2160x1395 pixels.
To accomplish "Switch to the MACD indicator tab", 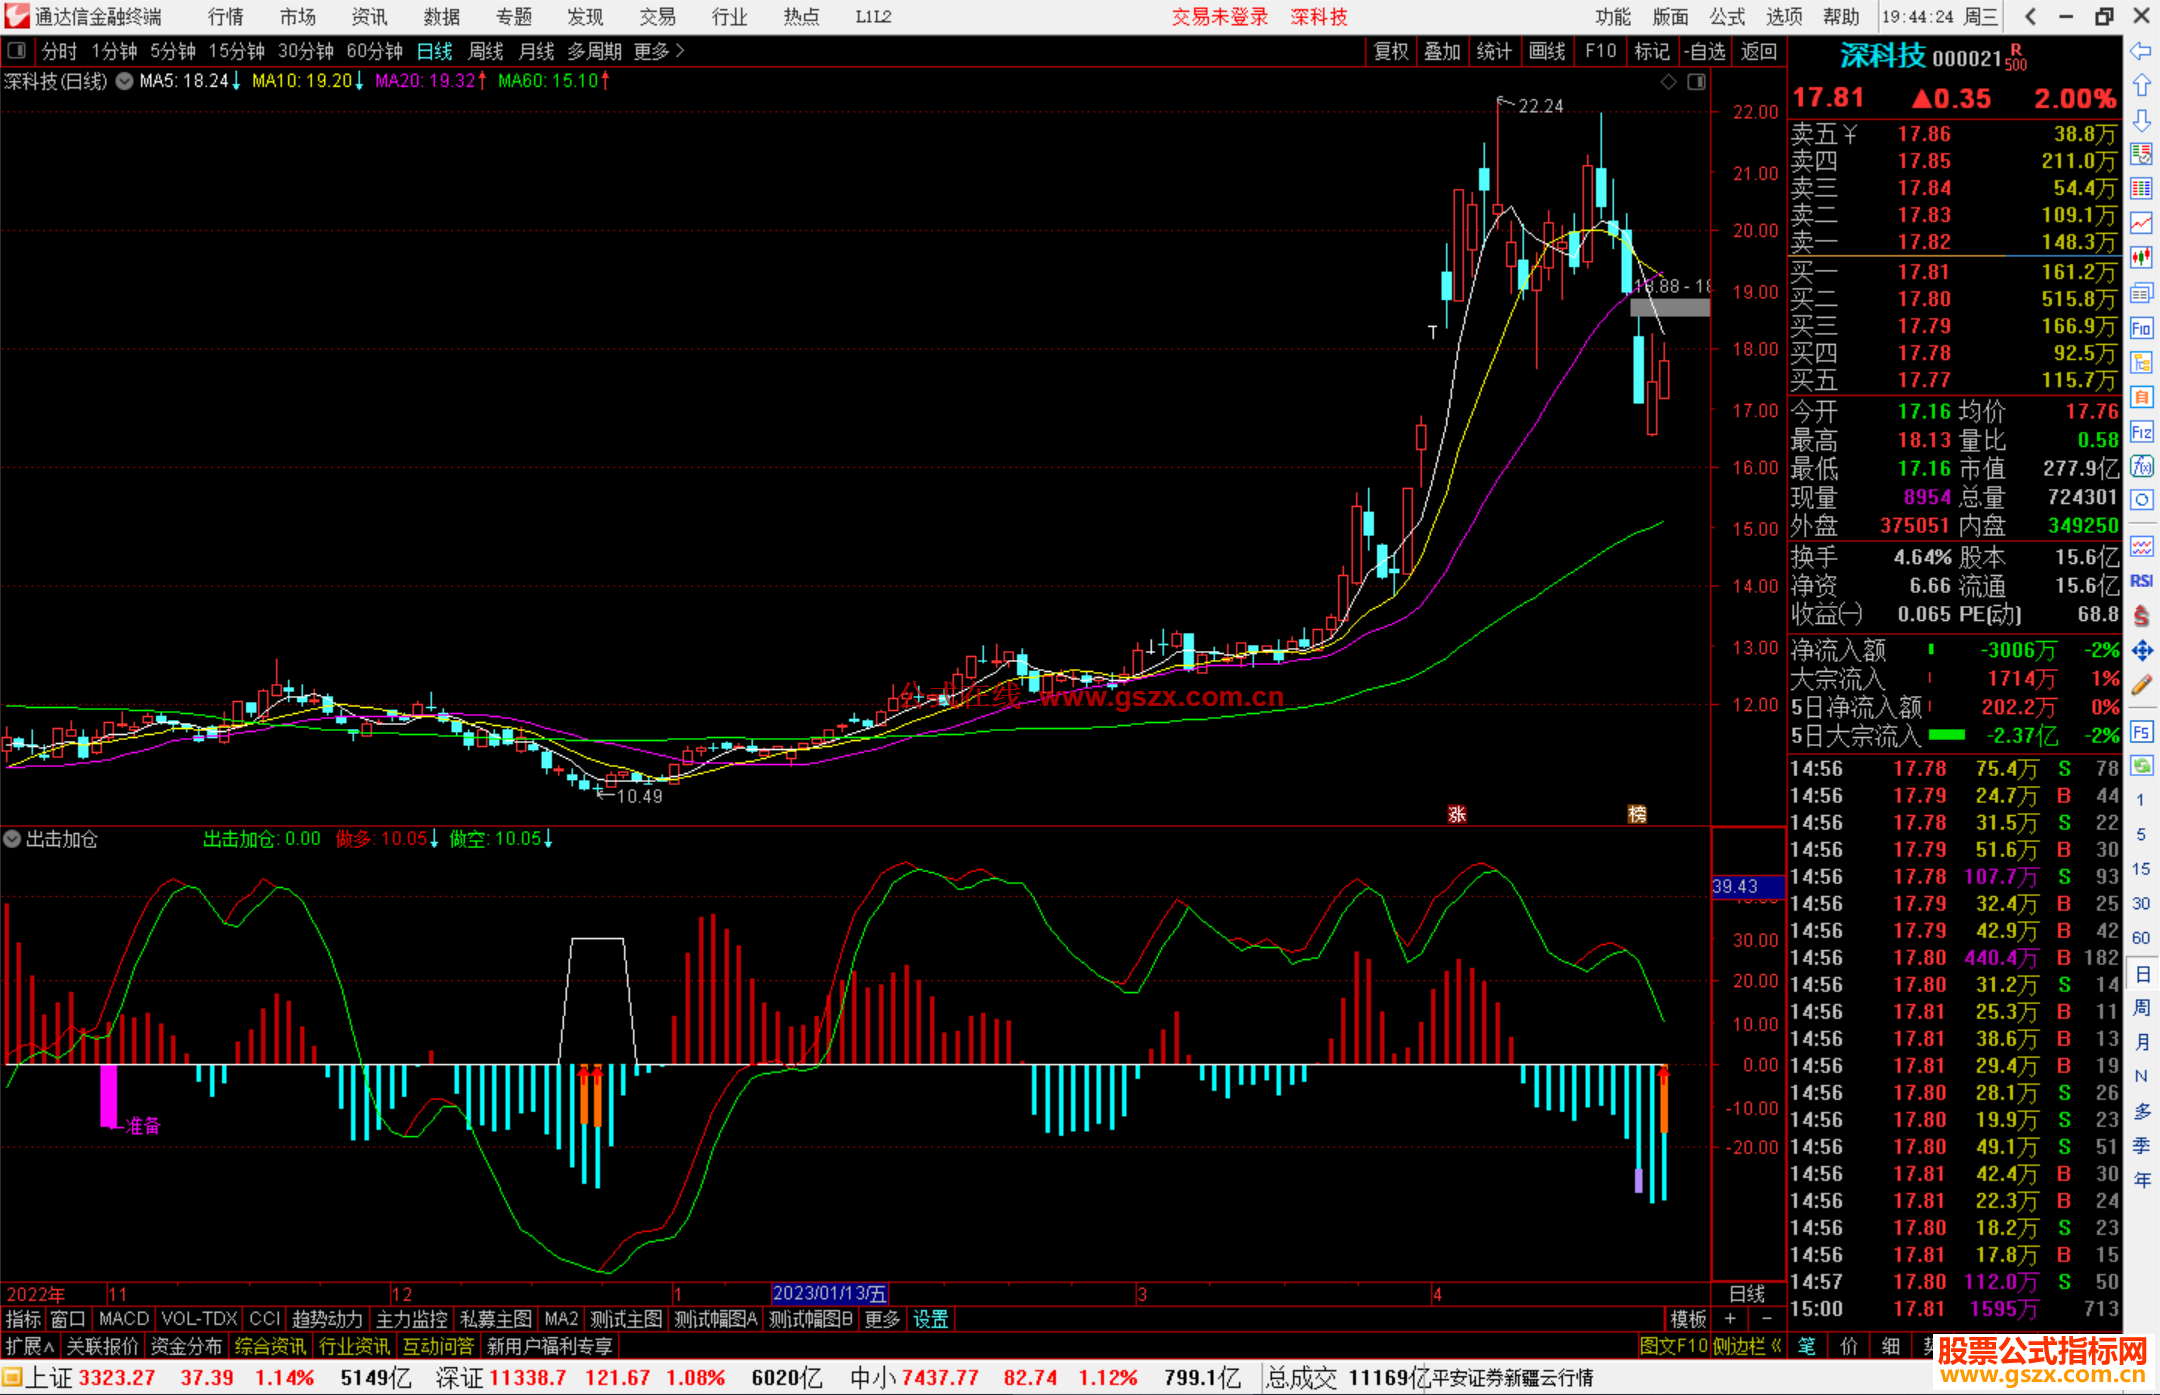I will point(124,1319).
